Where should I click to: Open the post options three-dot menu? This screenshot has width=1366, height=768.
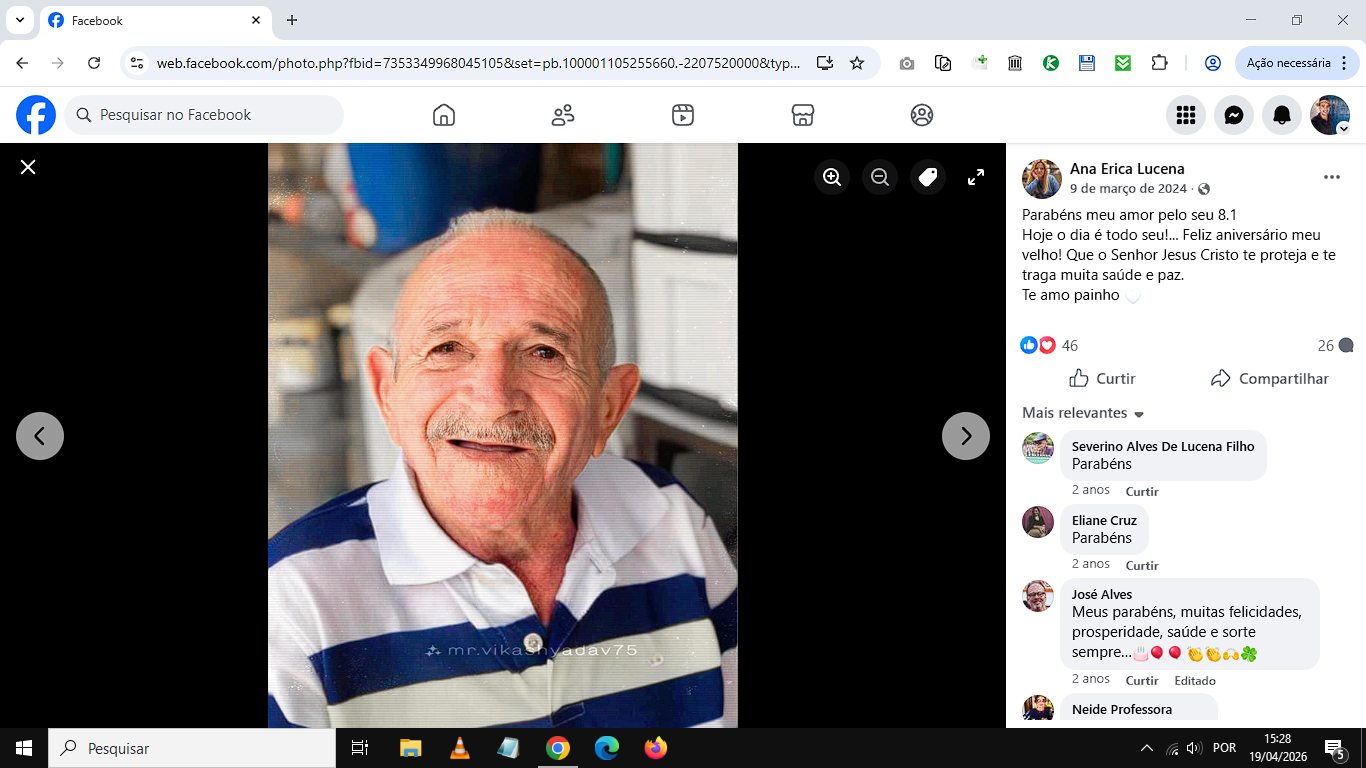(x=1331, y=177)
